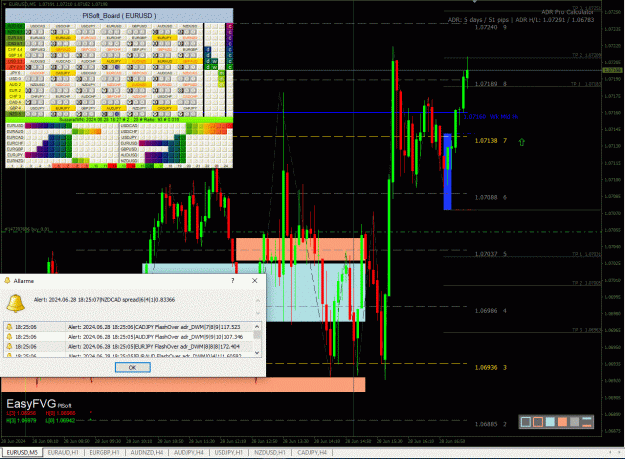Click the bell icon beside the AUDJPY alert row
Image resolution: width=625 pixels, height=459 pixels.
pyautogui.click(x=10, y=337)
